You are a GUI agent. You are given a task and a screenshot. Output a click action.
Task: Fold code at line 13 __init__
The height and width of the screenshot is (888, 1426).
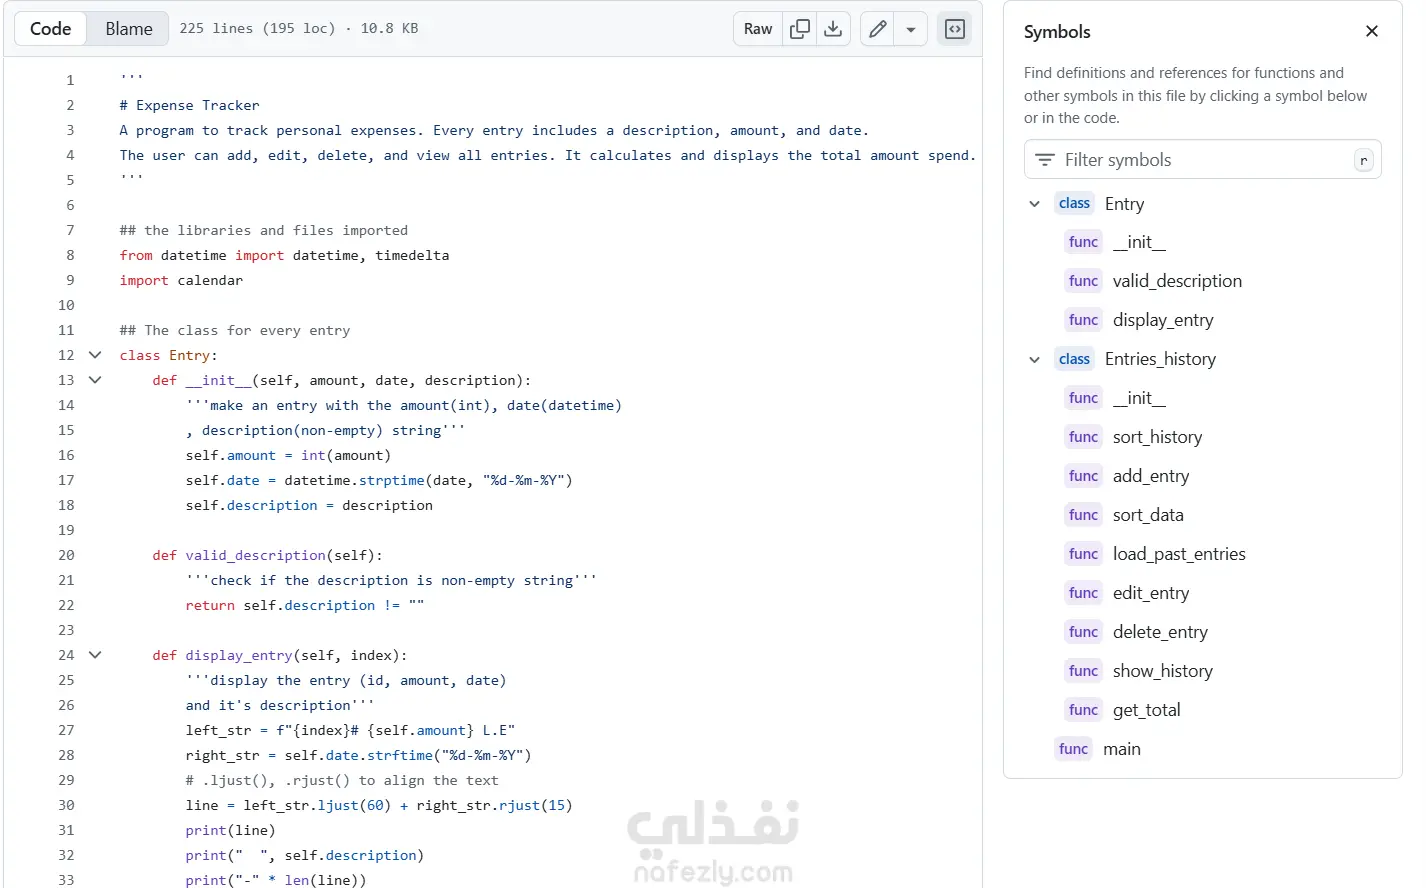[95, 380]
